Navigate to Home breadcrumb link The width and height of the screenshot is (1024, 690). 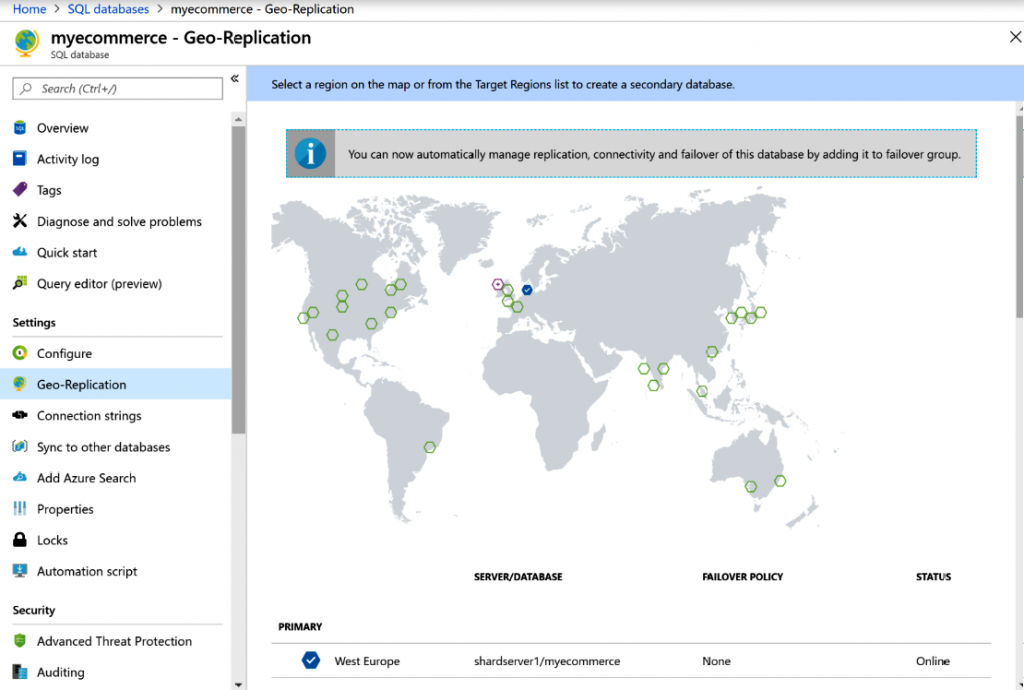point(29,9)
